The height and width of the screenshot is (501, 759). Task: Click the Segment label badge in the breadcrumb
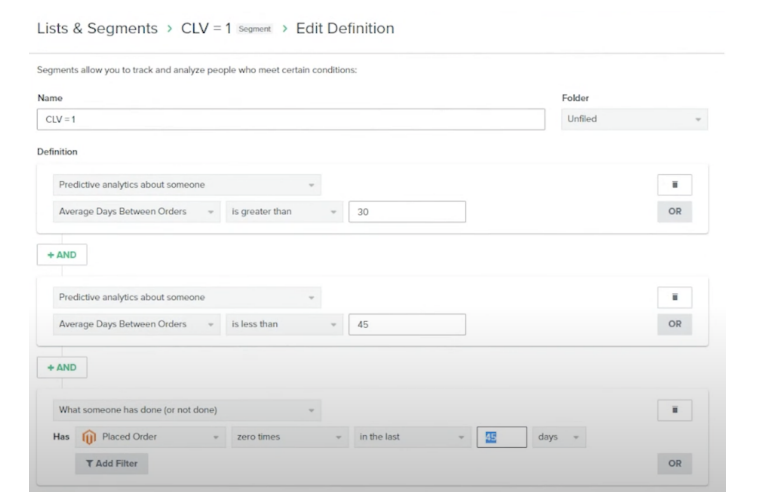255,29
